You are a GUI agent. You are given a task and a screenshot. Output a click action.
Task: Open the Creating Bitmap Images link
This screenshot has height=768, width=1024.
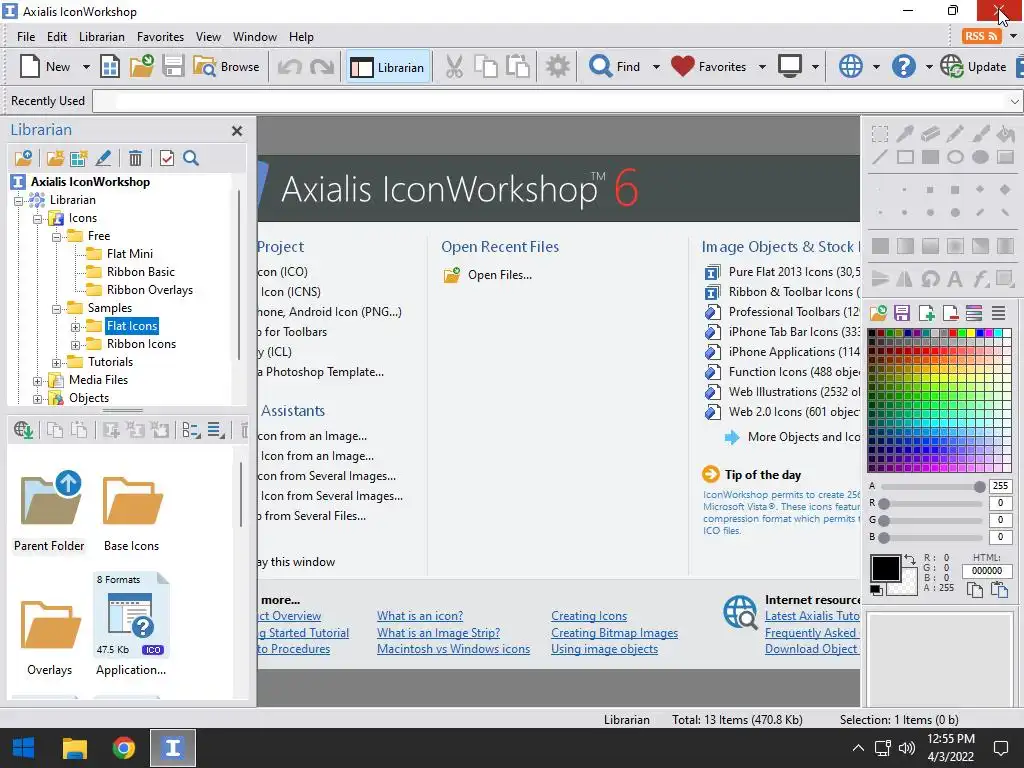[615, 633]
